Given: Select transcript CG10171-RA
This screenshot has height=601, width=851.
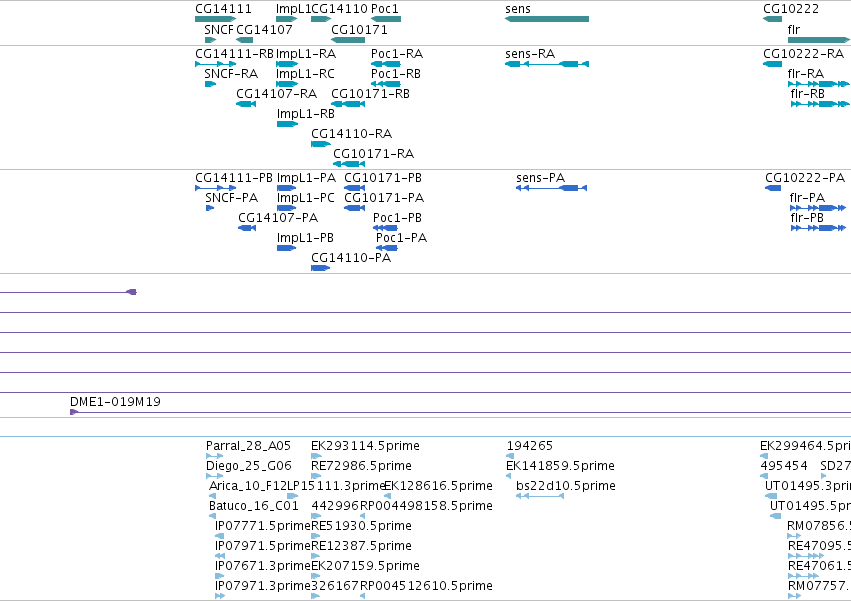Looking at the screenshot, I should (349, 165).
